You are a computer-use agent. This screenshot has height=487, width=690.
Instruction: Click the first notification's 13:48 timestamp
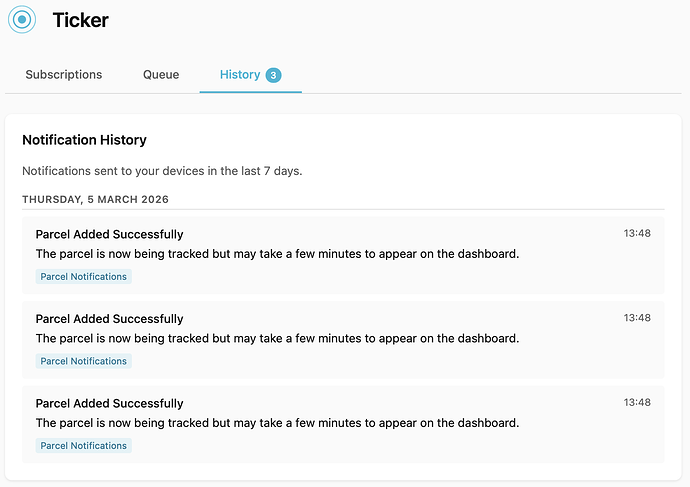click(x=637, y=233)
